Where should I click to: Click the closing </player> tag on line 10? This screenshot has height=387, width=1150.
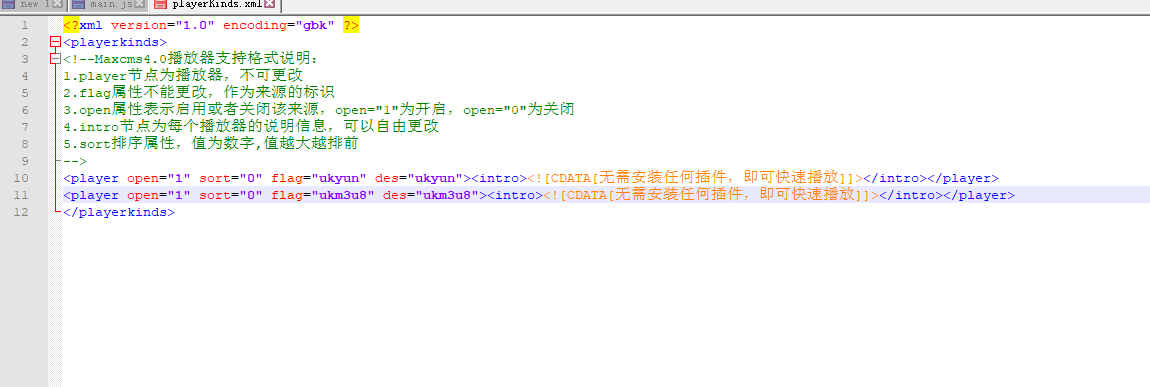coord(963,178)
